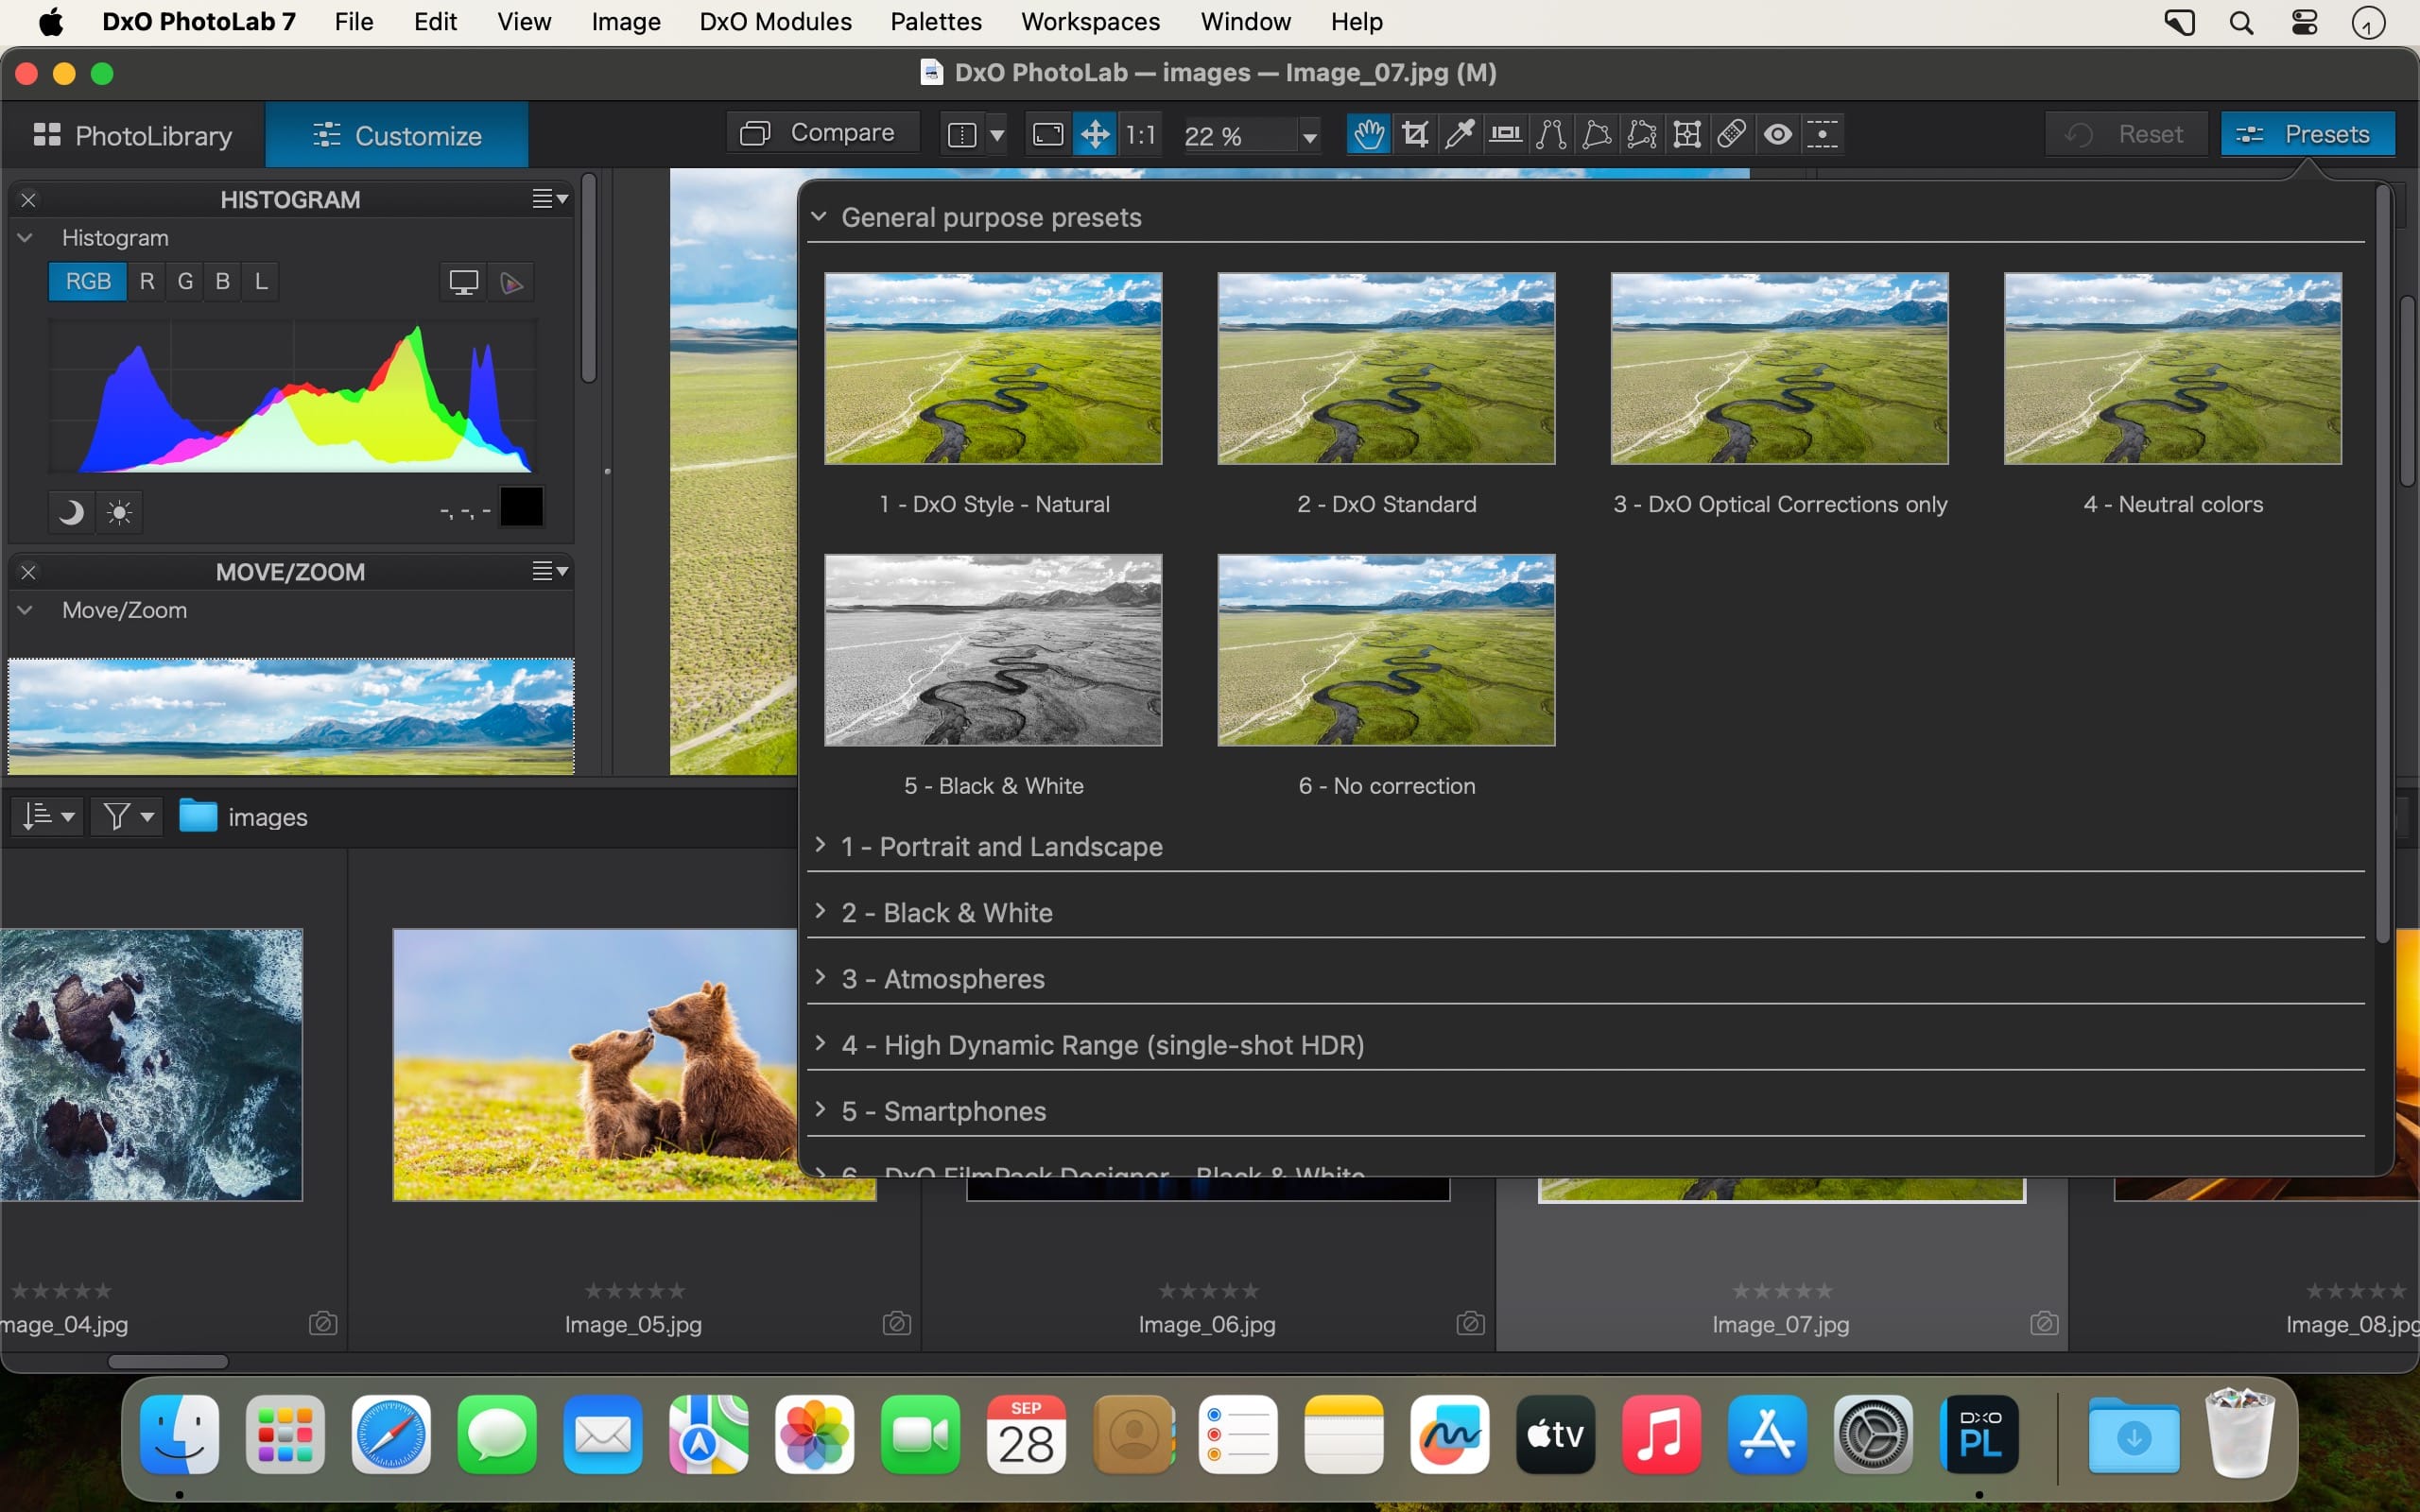The width and height of the screenshot is (2420, 1512).
Task: Open the Local Adjustments tool
Action: tap(1823, 134)
